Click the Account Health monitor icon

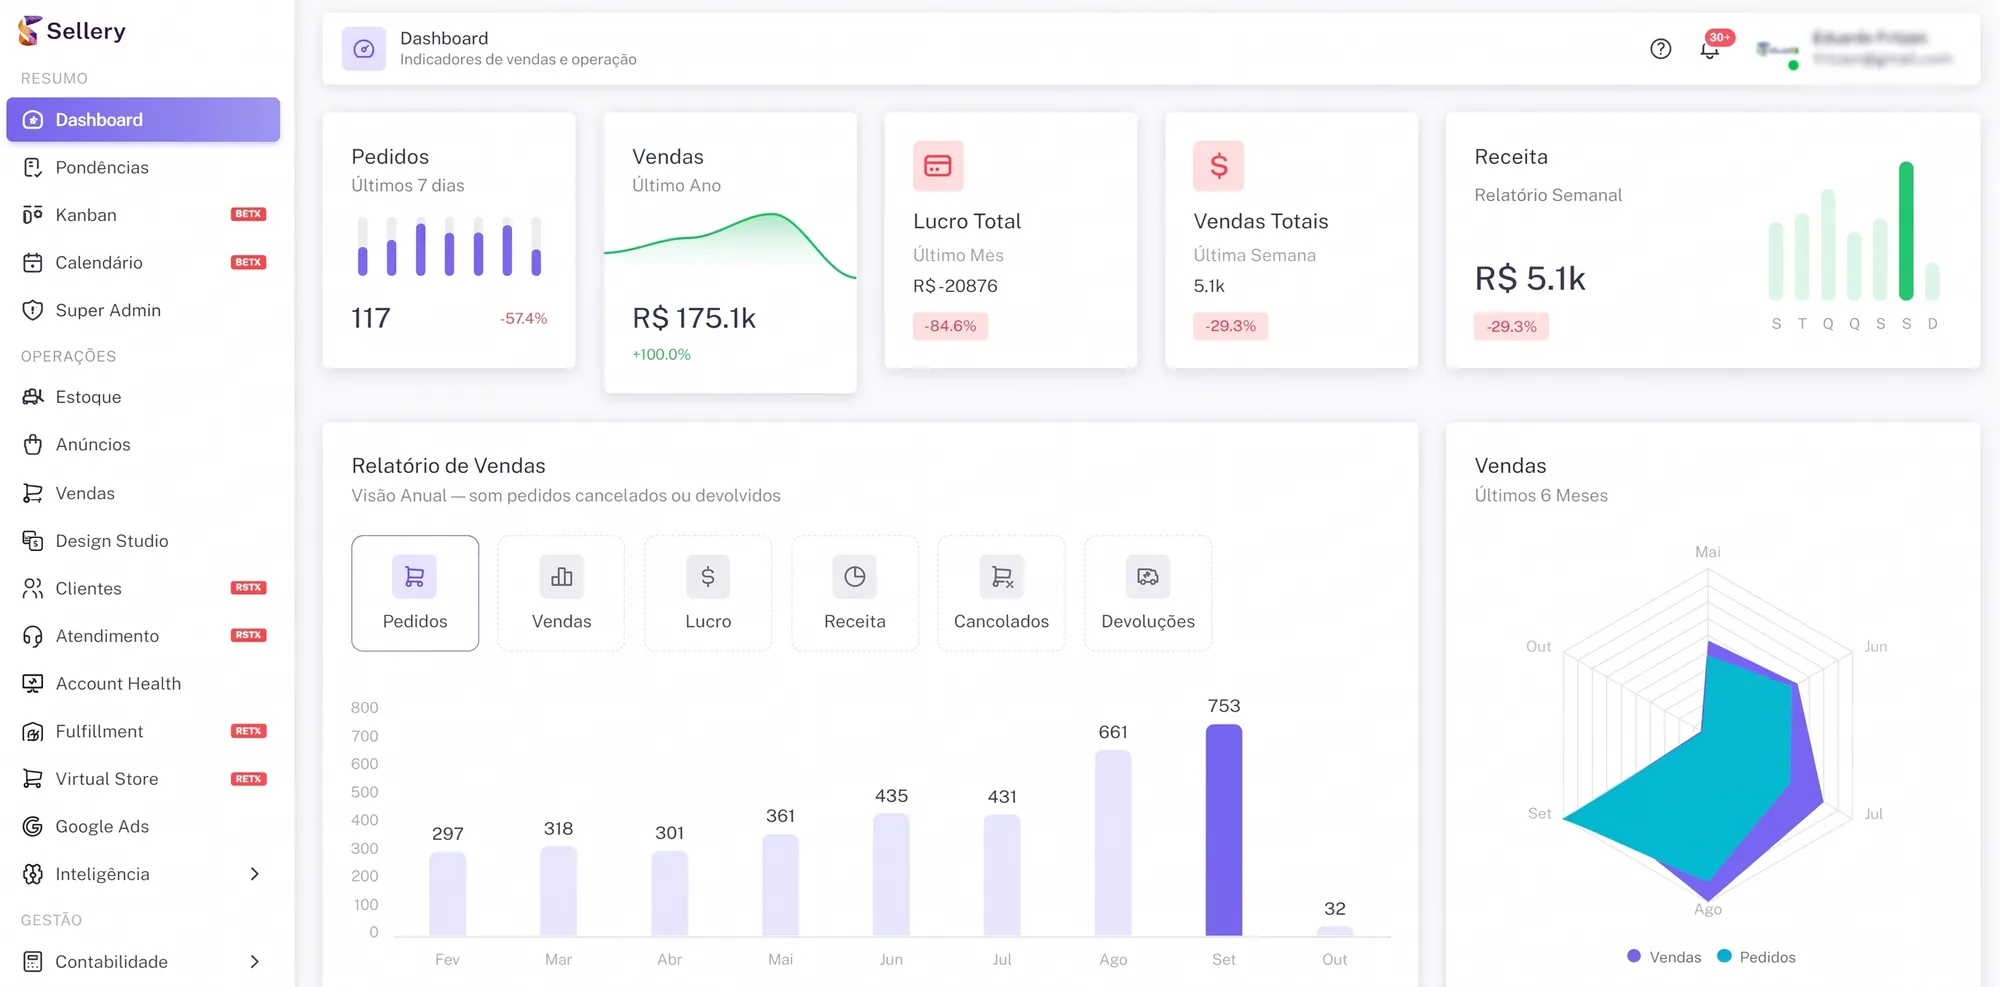pos(33,684)
